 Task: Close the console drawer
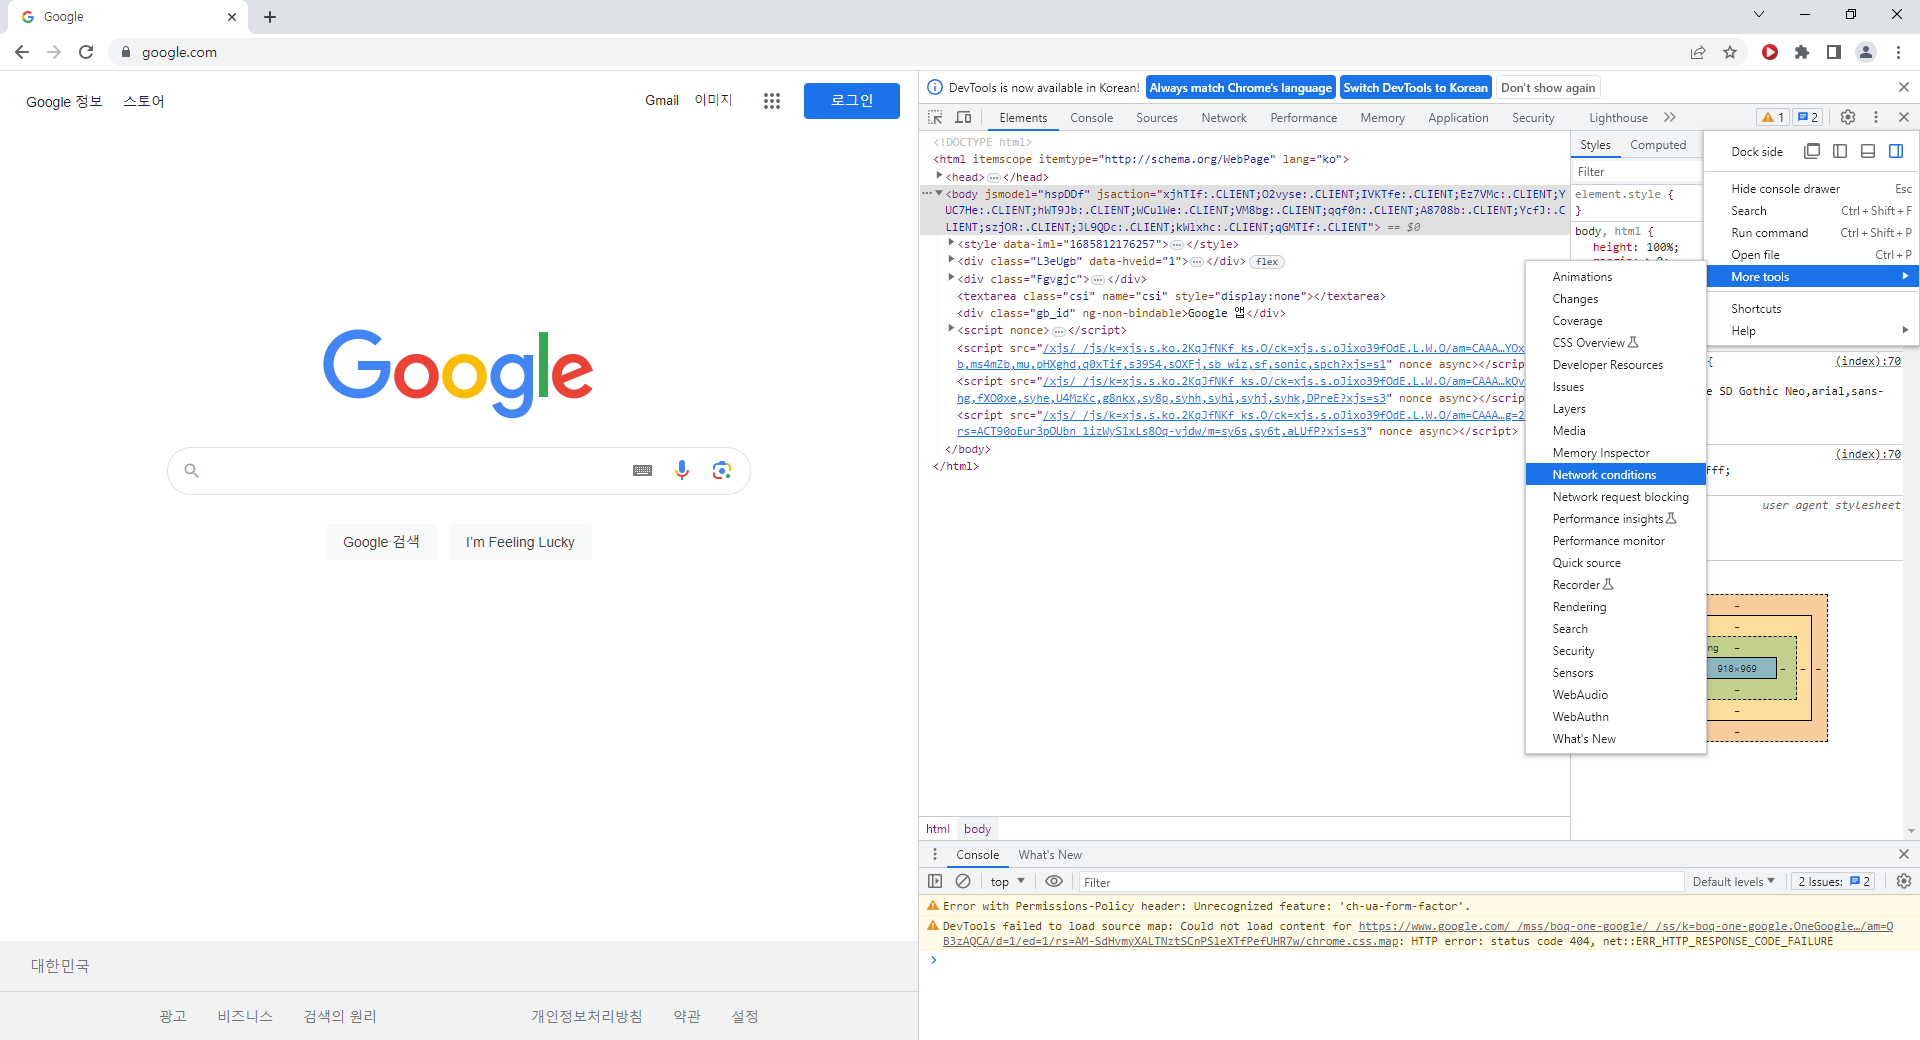[1904, 854]
